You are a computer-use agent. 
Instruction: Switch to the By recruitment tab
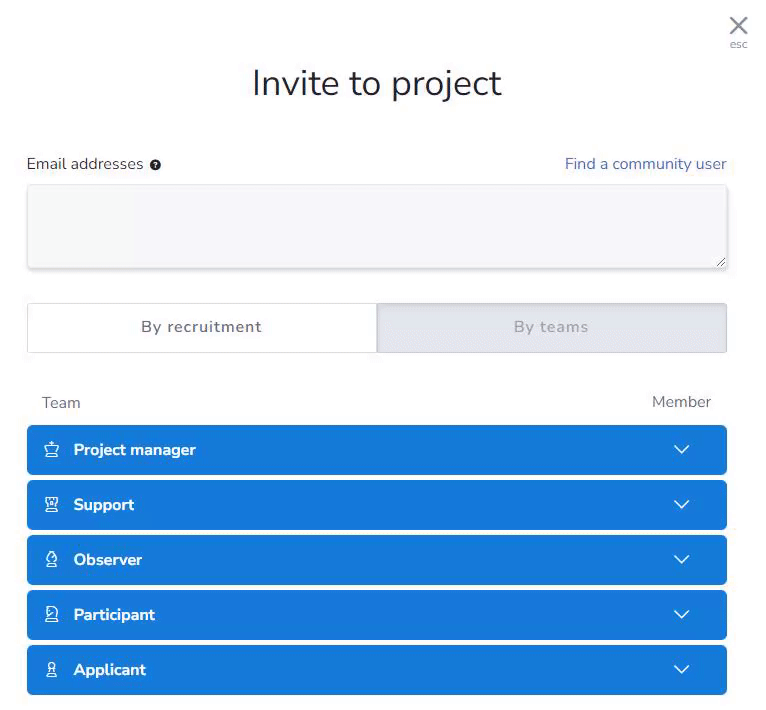point(202,327)
